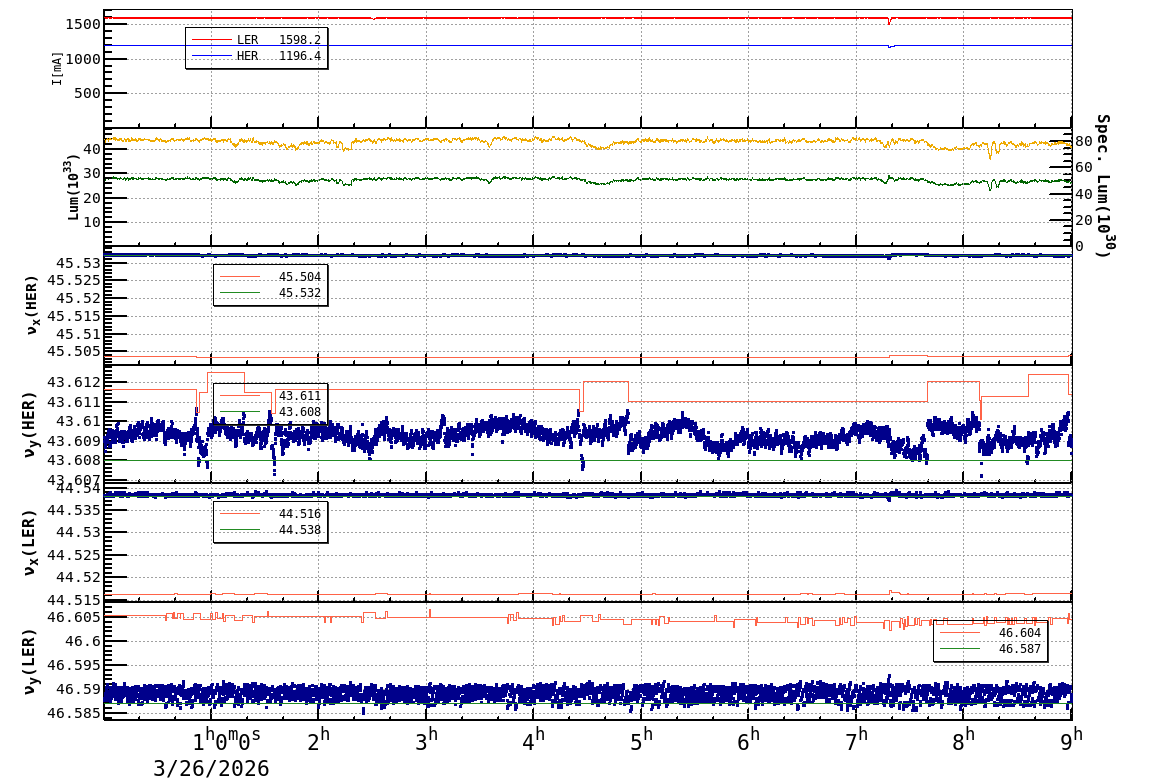1154x782 pixels.
Task: Select the νx(LER) axis label
Action: pos(30,542)
